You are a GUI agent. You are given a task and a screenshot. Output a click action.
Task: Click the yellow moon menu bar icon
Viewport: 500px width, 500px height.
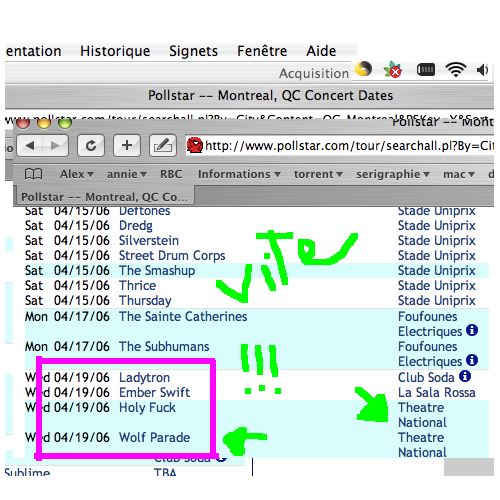point(363,69)
